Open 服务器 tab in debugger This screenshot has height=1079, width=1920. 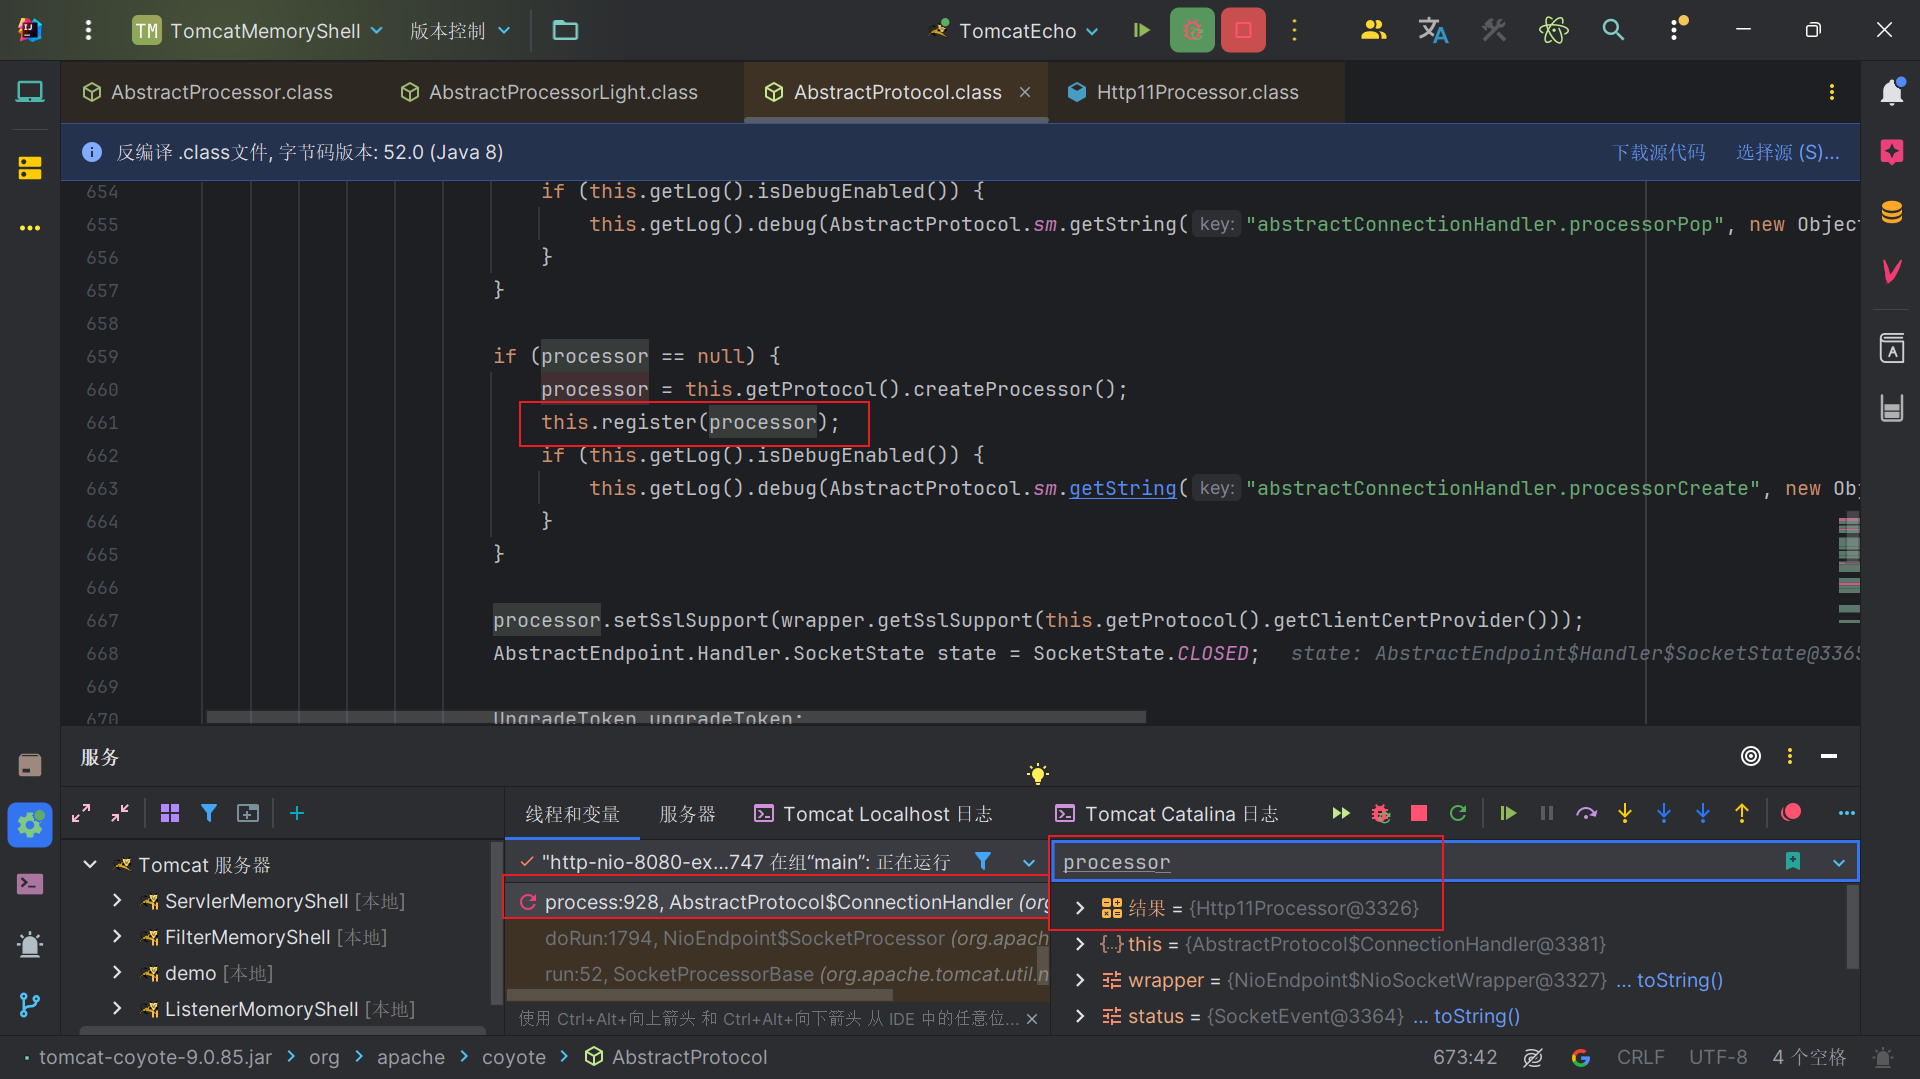pyautogui.click(x=688, y=814)
